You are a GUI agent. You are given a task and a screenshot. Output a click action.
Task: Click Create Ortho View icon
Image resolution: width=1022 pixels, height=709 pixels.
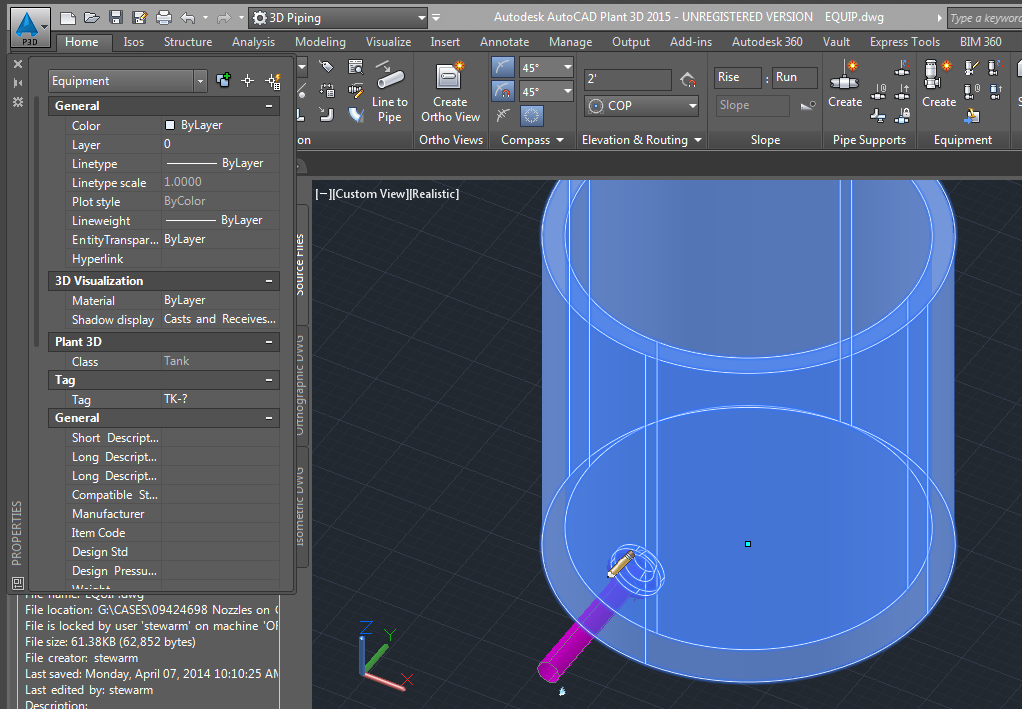click(450, 78)
